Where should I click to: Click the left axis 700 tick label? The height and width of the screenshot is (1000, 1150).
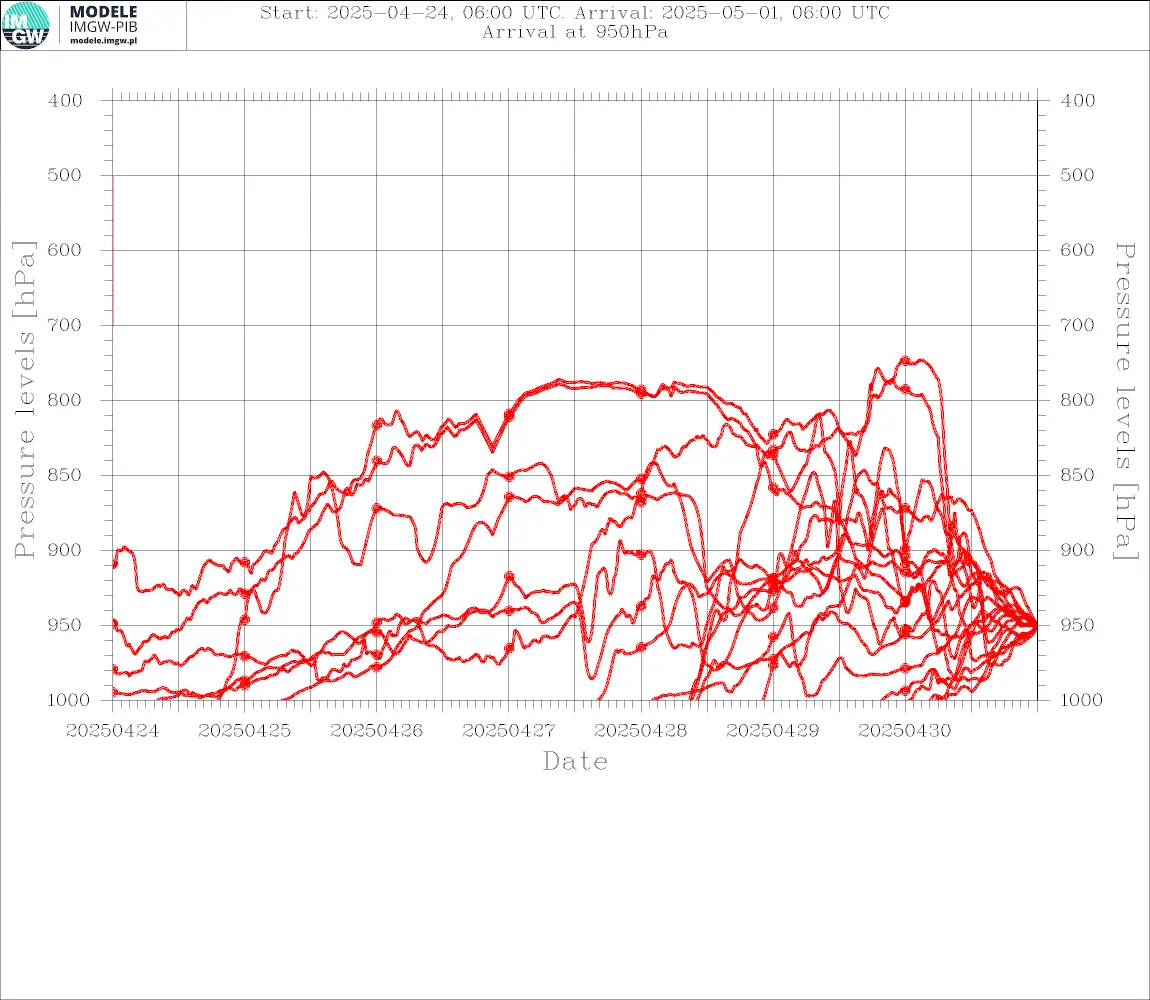(65, 325)
